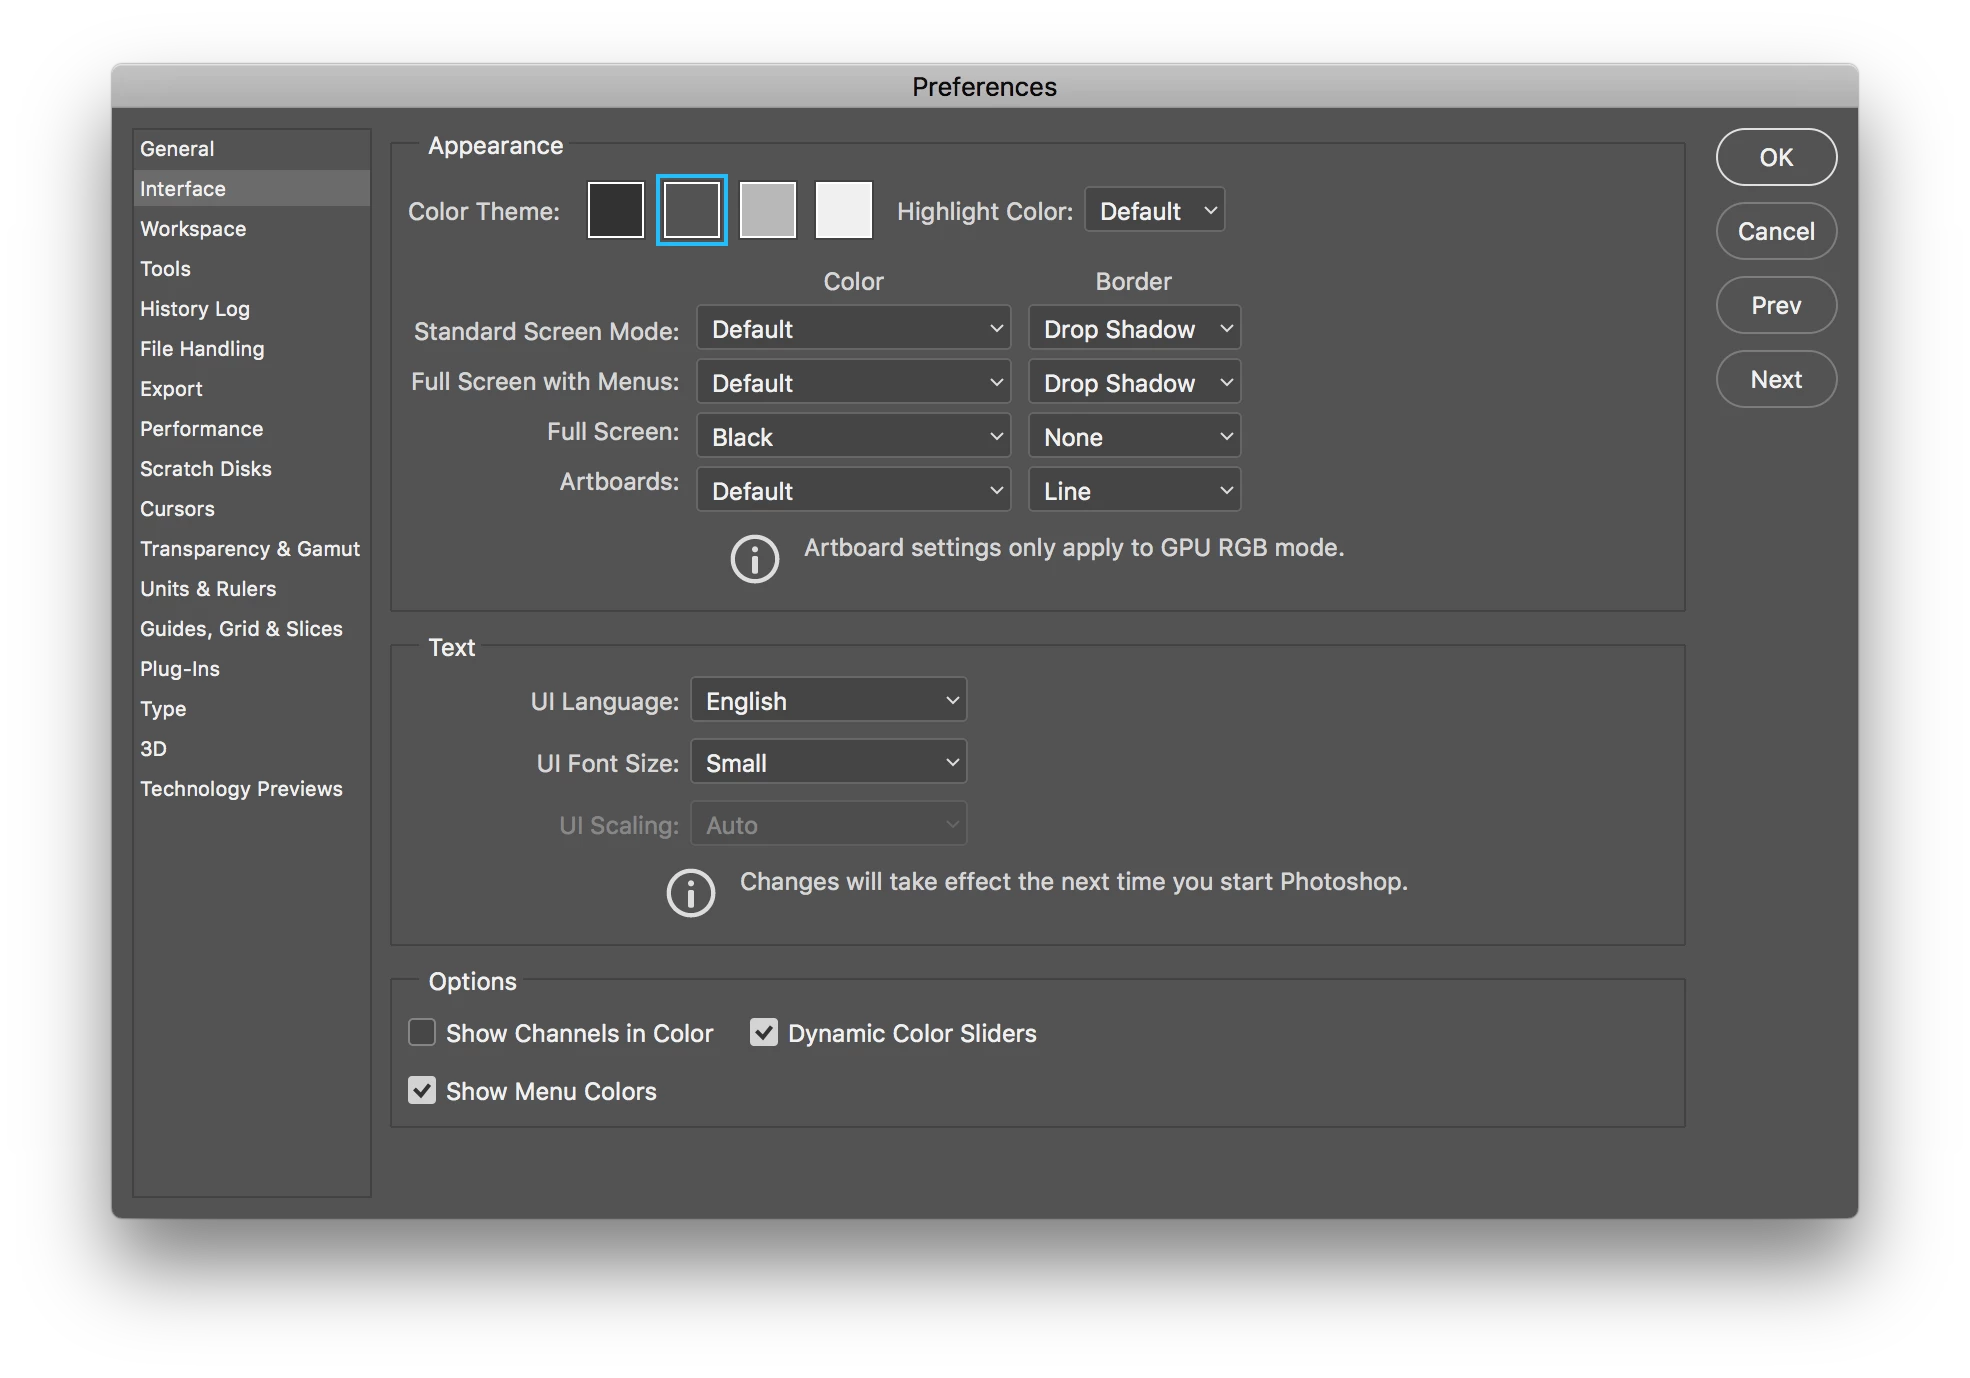Uncheck Show Menu Colors option
The height and width of the screenshot is (1378, 1970).
(x=422, y=1090)
